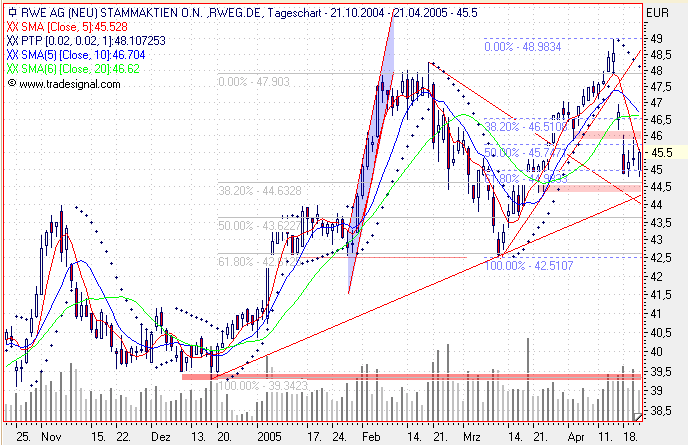Click the dark XX icon beside PTP indicator
The image size is (688, 445).
click(13, 41)
